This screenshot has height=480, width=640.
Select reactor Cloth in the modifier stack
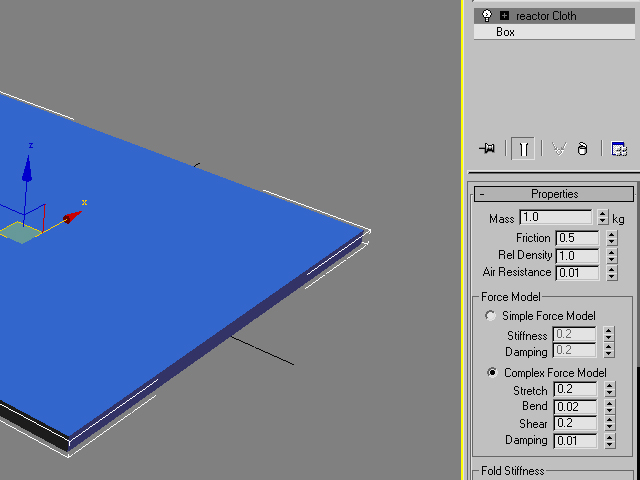tap(545, 16)
